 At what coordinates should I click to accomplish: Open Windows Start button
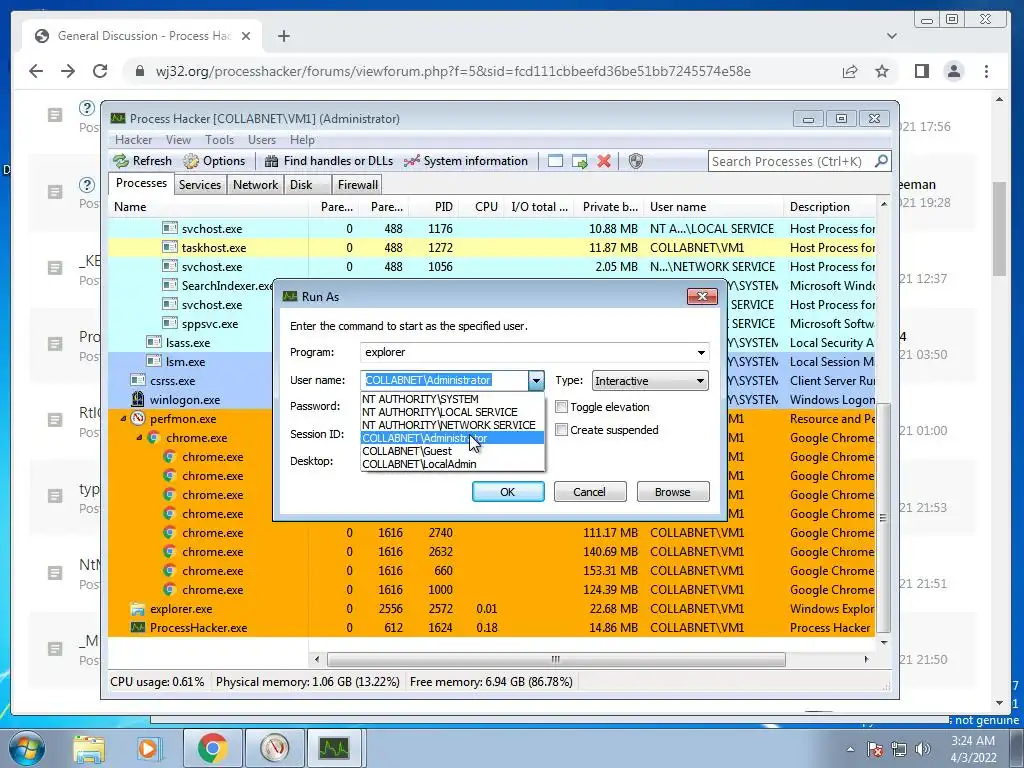[26, 748]
